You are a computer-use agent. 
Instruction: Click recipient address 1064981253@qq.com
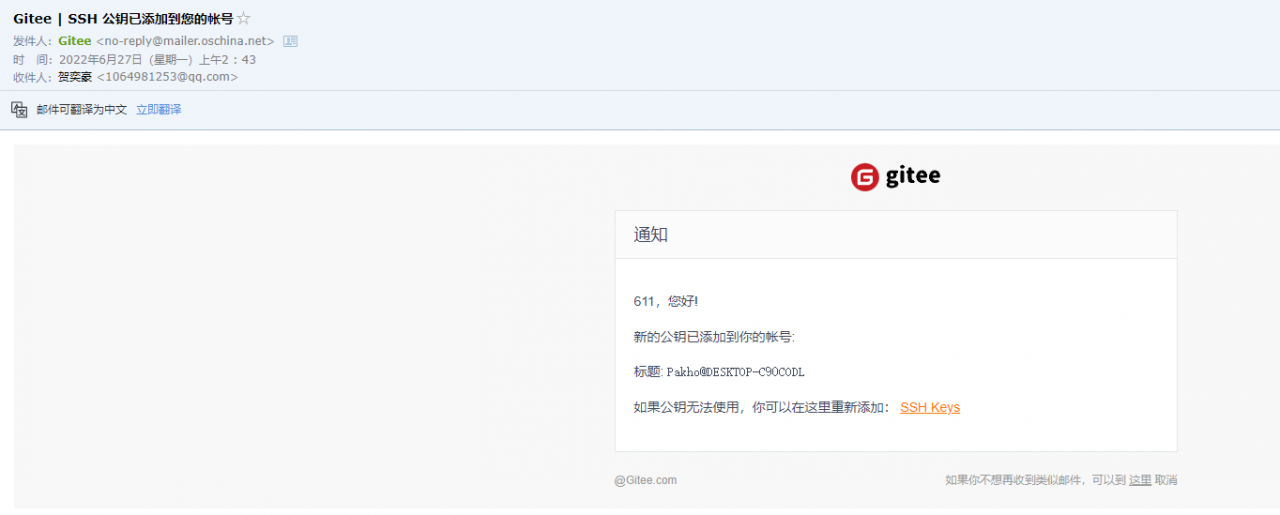click(168, 77)
